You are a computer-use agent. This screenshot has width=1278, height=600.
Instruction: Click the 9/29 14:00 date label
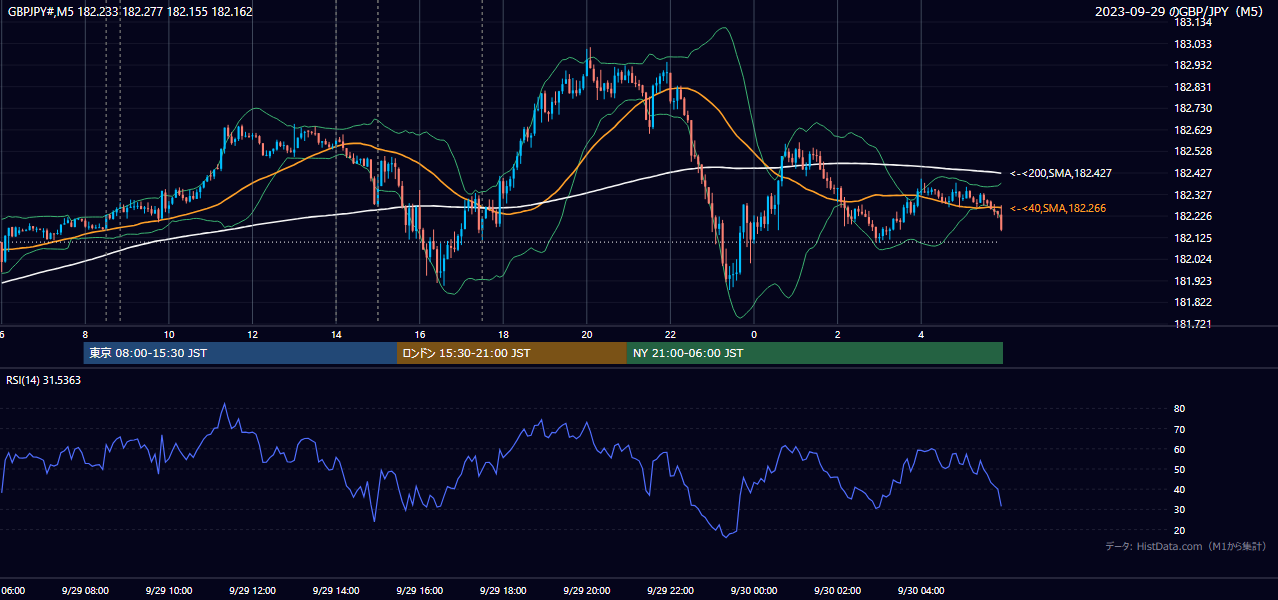[x=335, y=591]
